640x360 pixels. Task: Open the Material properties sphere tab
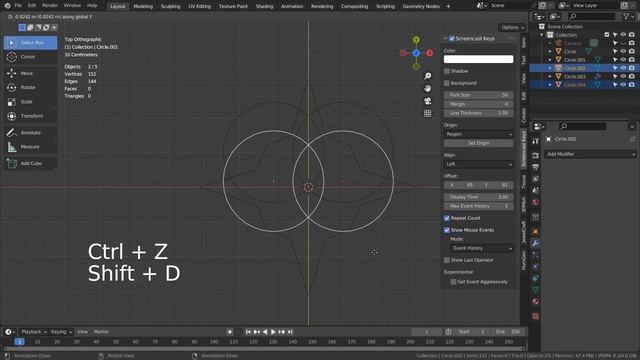click(536, 301)
